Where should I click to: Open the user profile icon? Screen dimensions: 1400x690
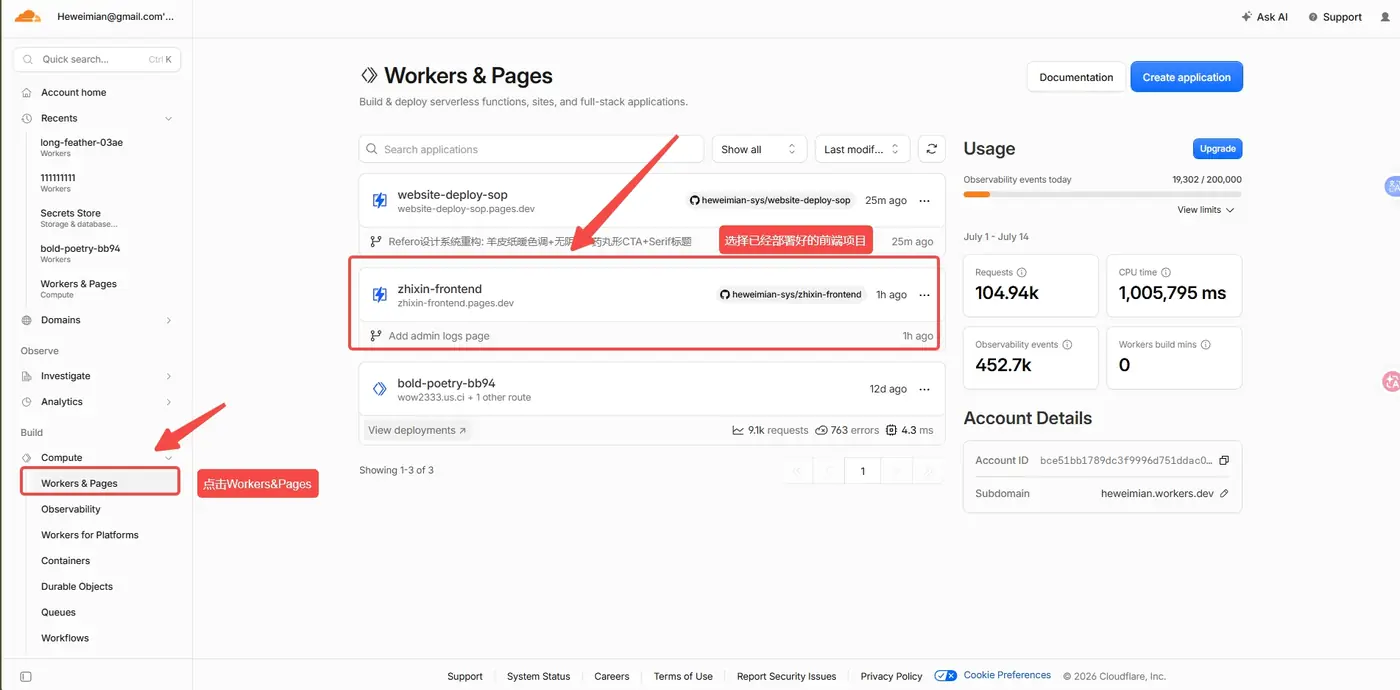point(1384,17)
